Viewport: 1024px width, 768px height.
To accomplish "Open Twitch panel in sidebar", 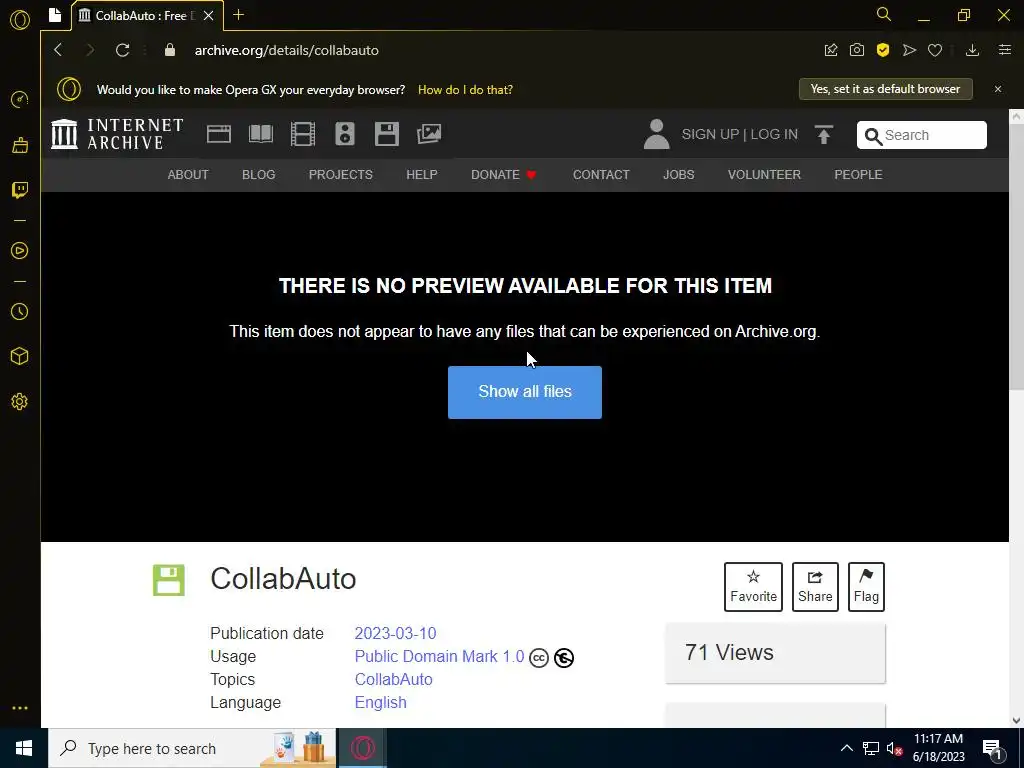I will coord(20,190).
